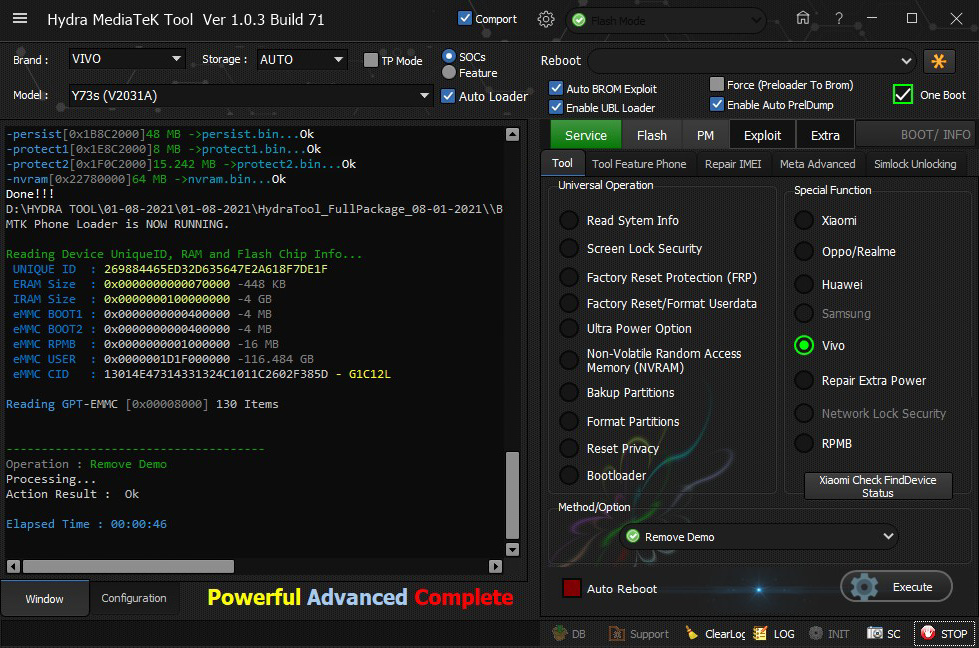
Task: Open the Extra tab
Action: (x=825, y=135)
